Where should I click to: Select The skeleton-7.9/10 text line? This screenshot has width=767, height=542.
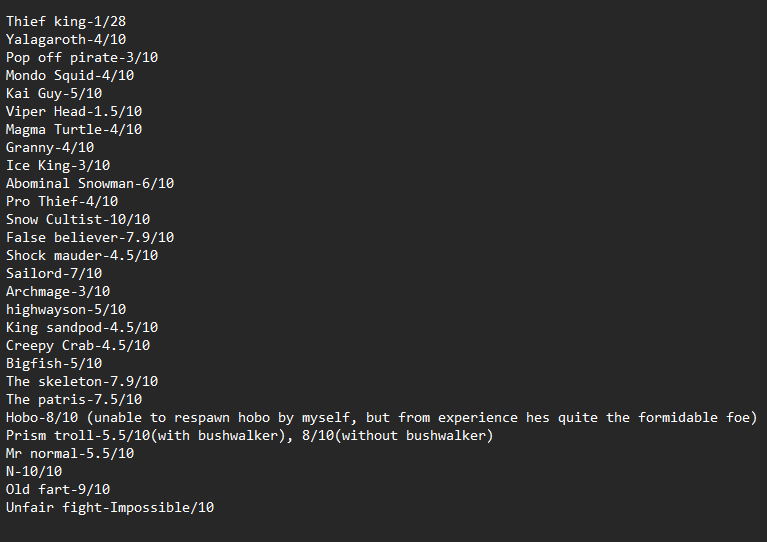(x=82, y=382)
